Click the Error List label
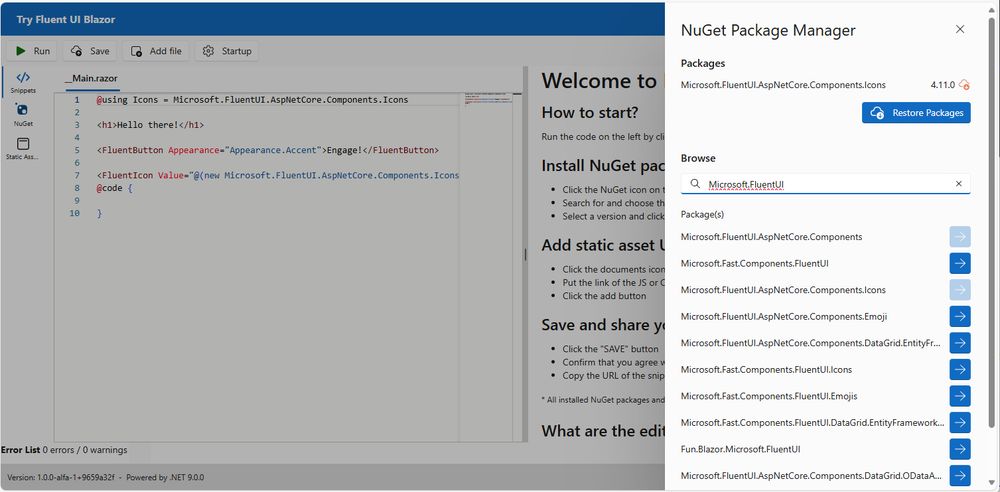Viewport: 1000px width, 492px height. [x=20, y=450]
